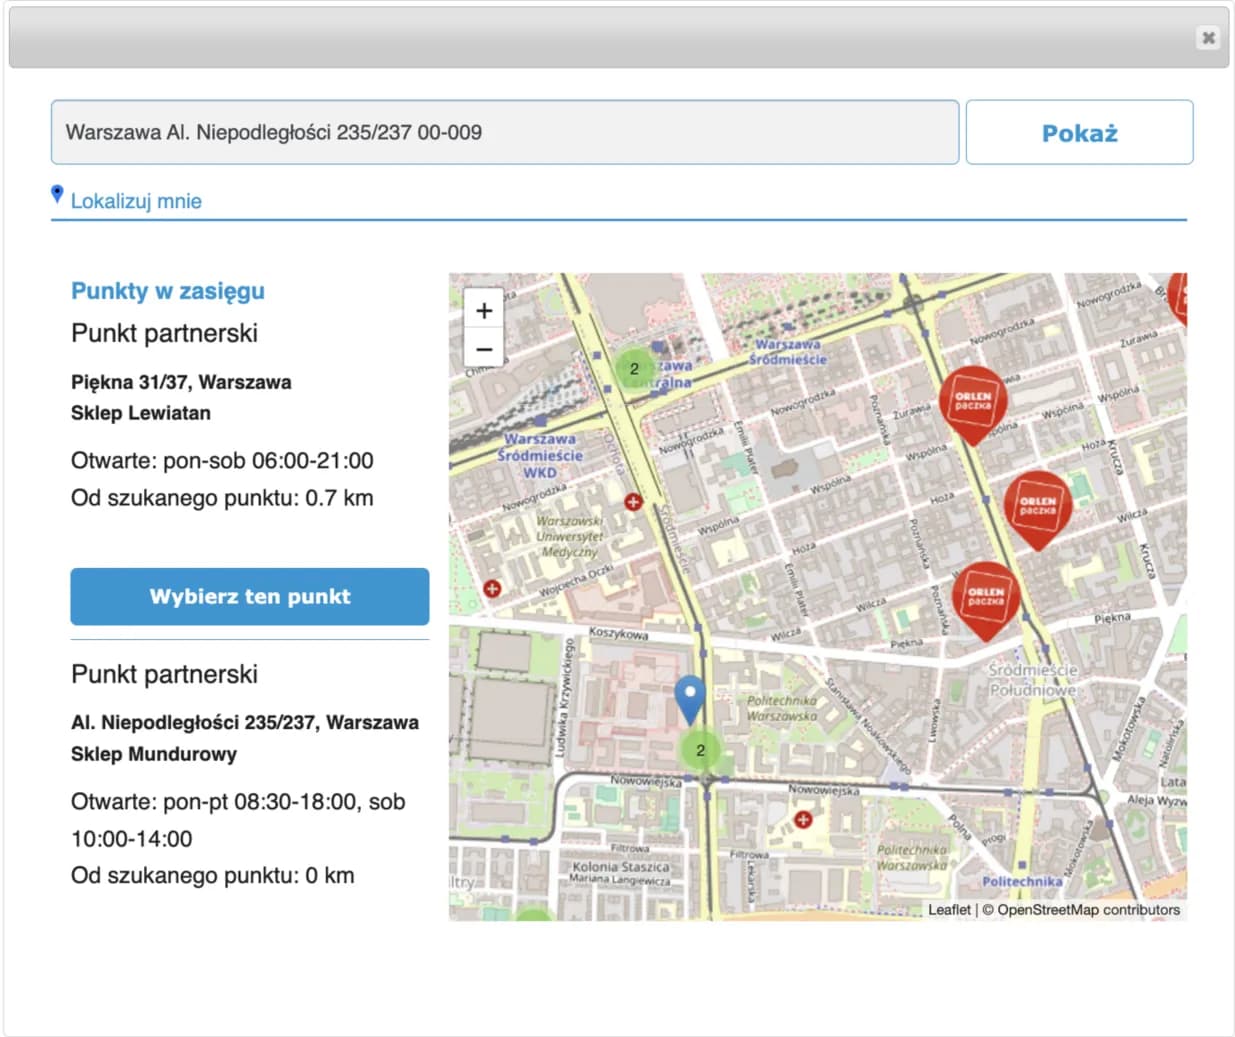Click the hospital cross beside Wojciecha Oczki
Screen dimensions: 1235x1037
(492, 589)
